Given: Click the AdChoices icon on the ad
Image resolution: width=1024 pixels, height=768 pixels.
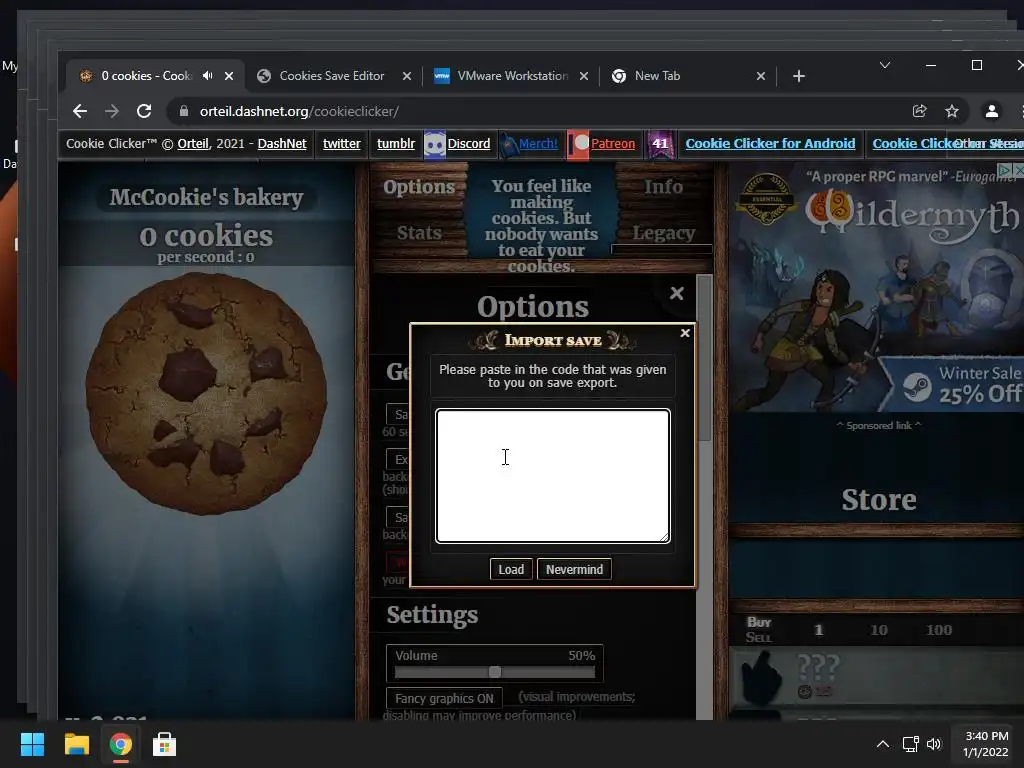Looking at the screenshot, I should (1005, 170).
